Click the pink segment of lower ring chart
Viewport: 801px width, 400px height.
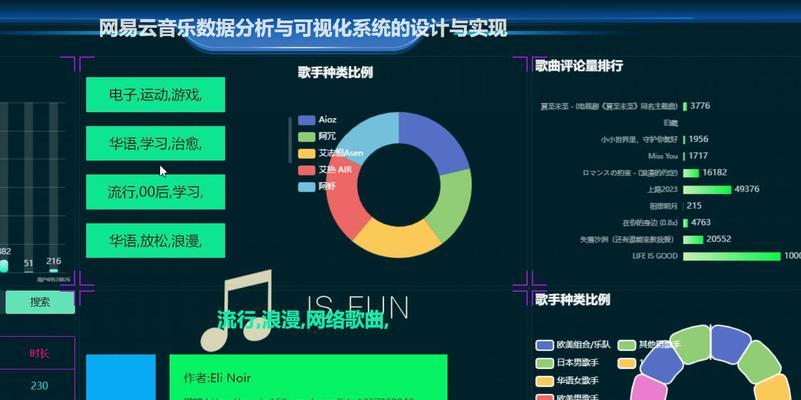646,389
